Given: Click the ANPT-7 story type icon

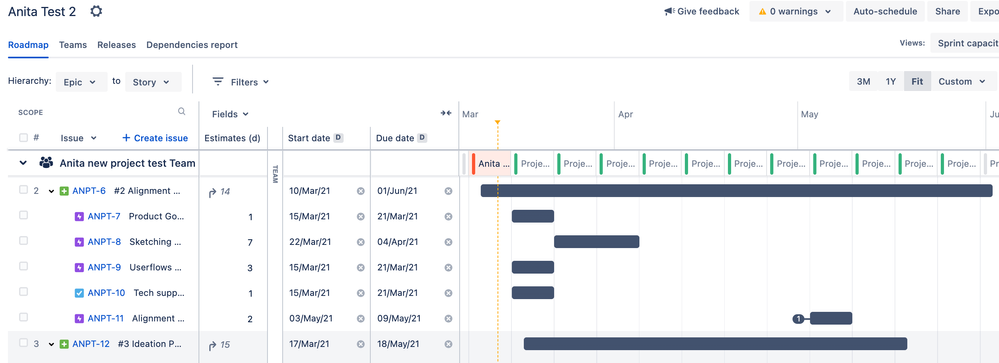Looking at the screenshot, I should click(x=79, y=217).
